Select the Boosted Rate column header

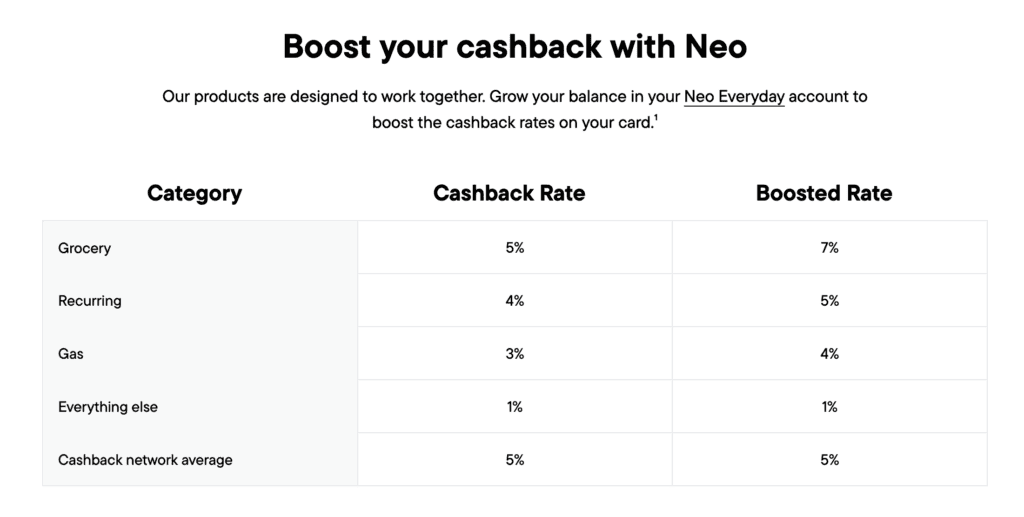(x=824, y=193)
